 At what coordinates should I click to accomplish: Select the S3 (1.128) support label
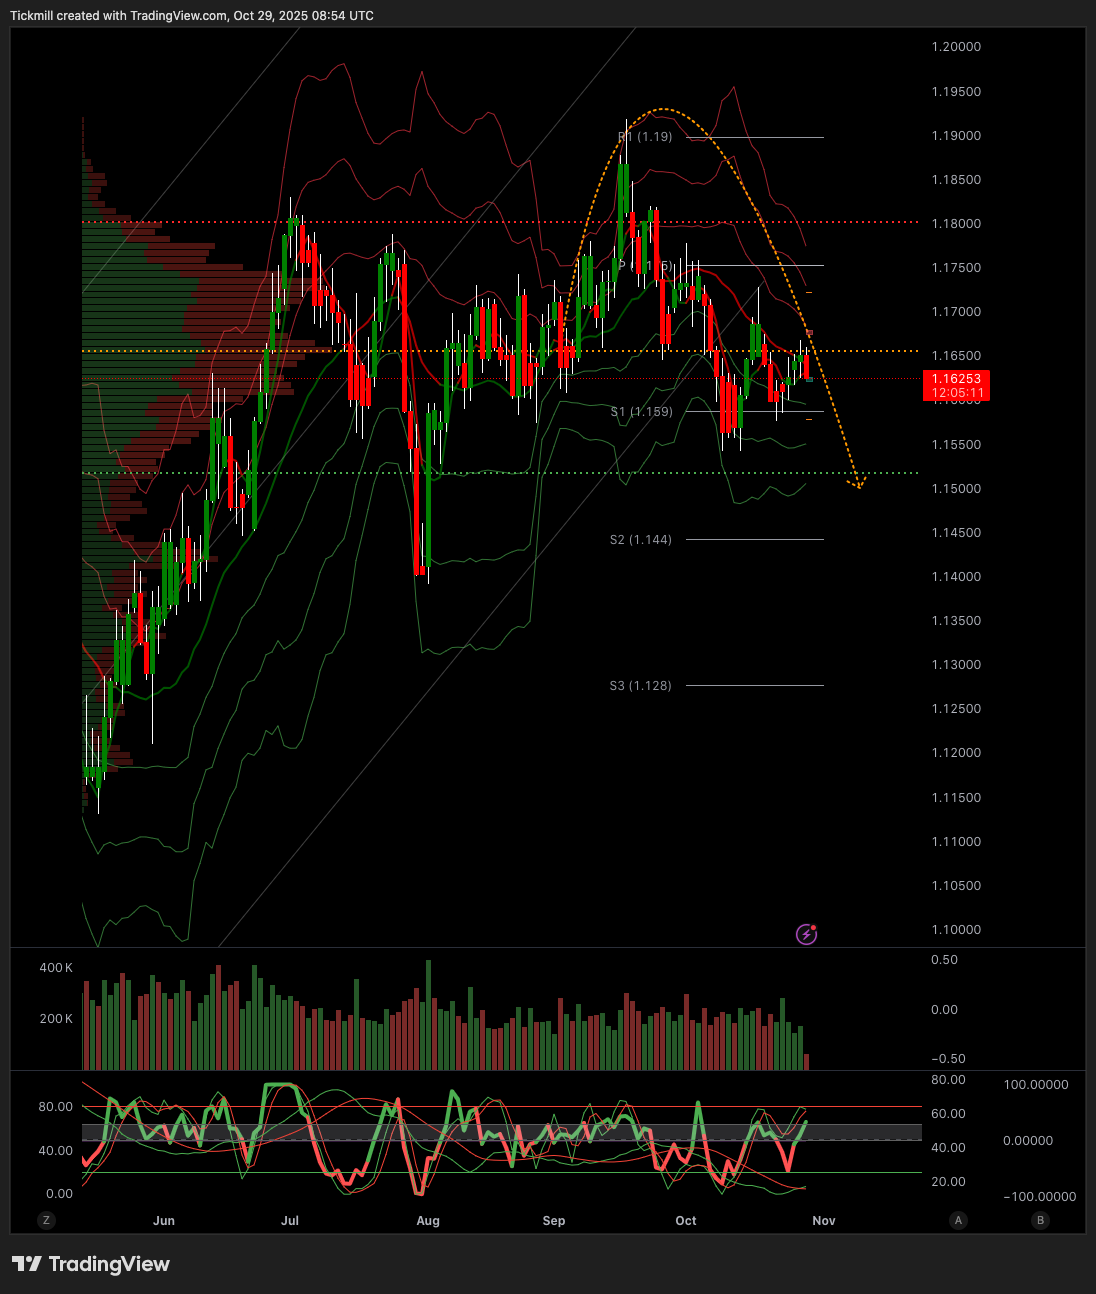(641, 686)
